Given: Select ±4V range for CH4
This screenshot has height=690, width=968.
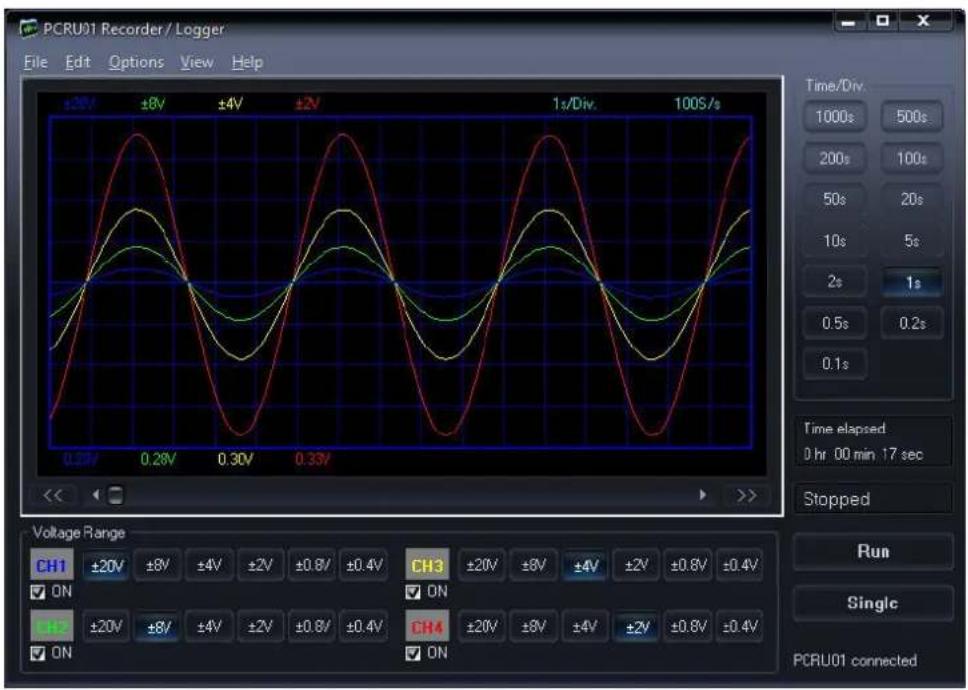Looking at the screenshot, I should (x=585, y=627).
